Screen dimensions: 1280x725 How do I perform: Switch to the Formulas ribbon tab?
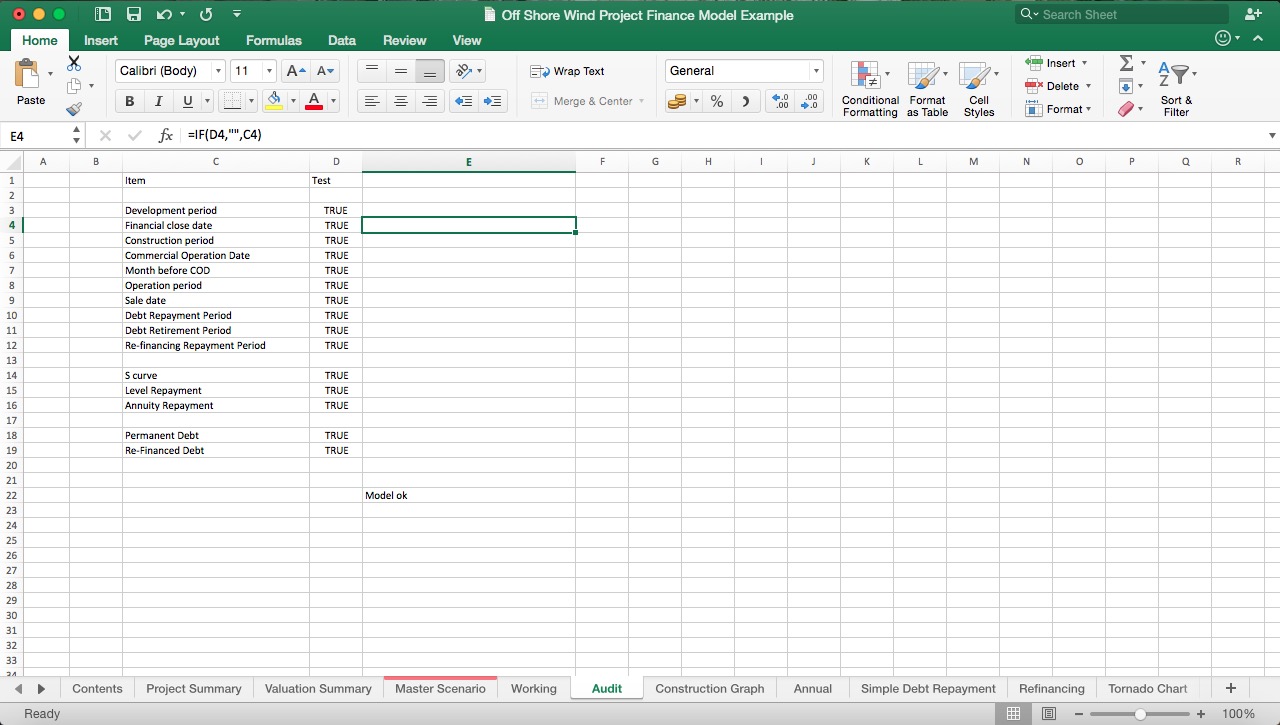(x=273, y=40)
